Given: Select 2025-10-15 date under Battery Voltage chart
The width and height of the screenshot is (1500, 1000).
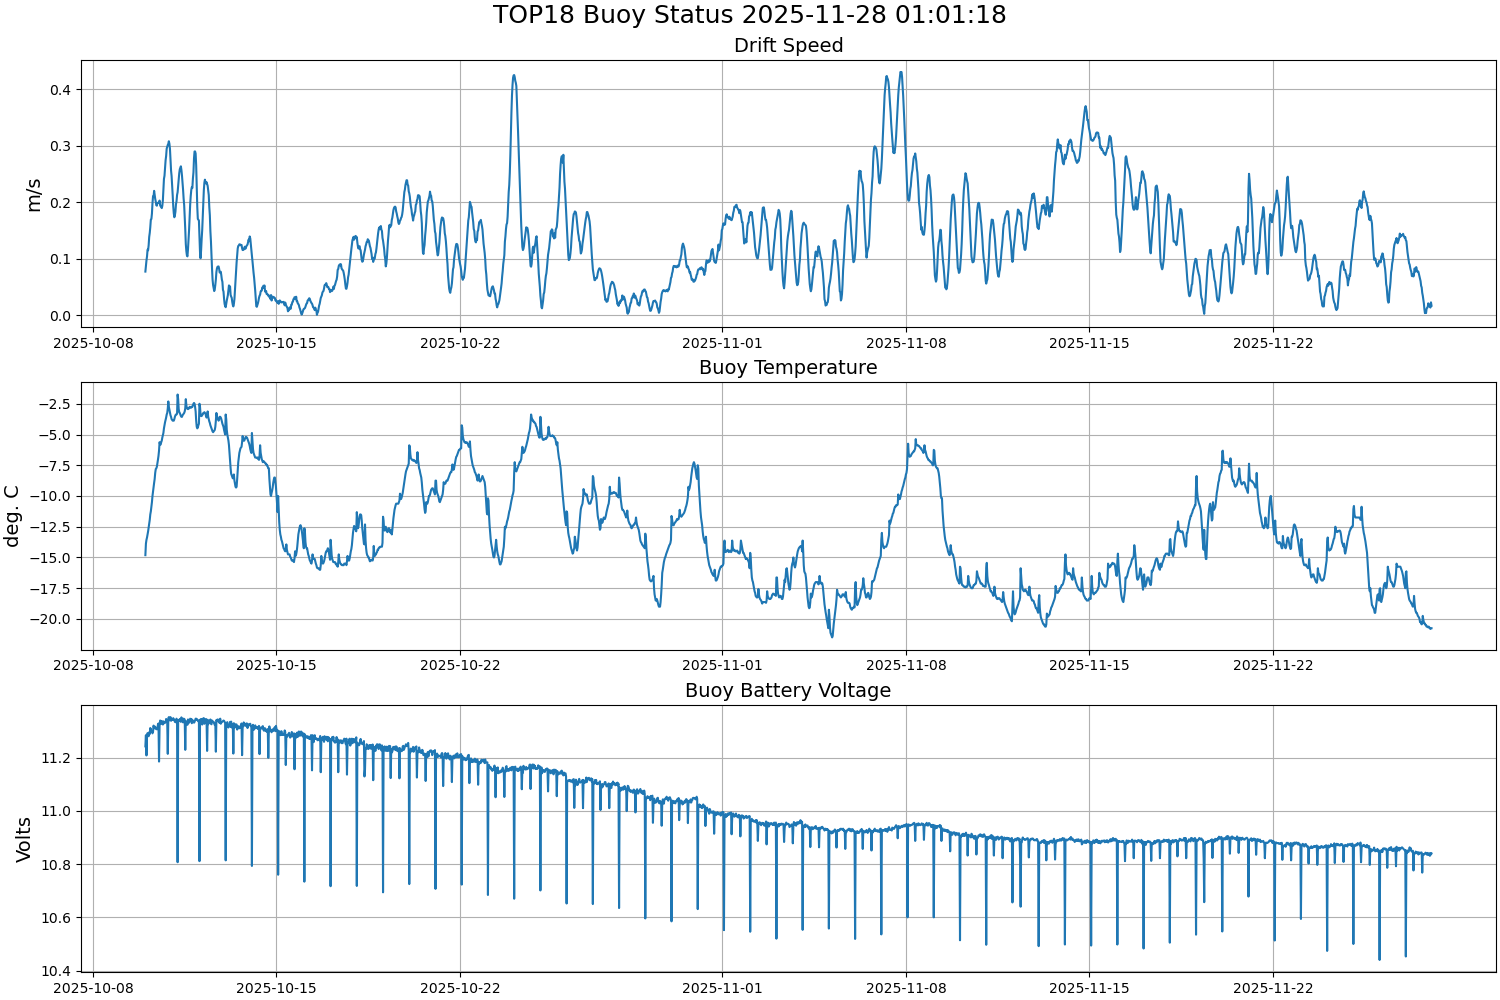Looking at the screenshot, I should click(x=276, y=988).
